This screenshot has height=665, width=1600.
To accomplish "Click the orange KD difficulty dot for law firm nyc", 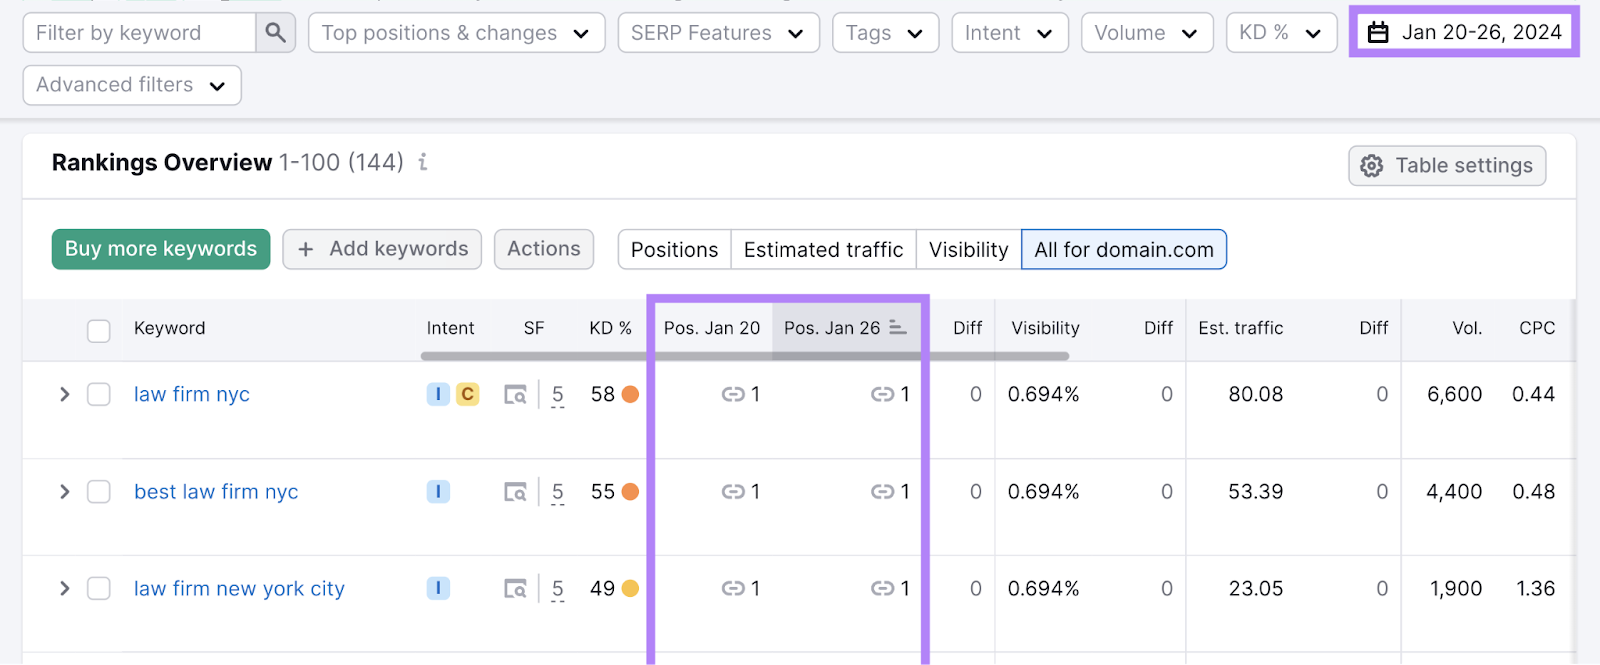I will click(630, 395).
